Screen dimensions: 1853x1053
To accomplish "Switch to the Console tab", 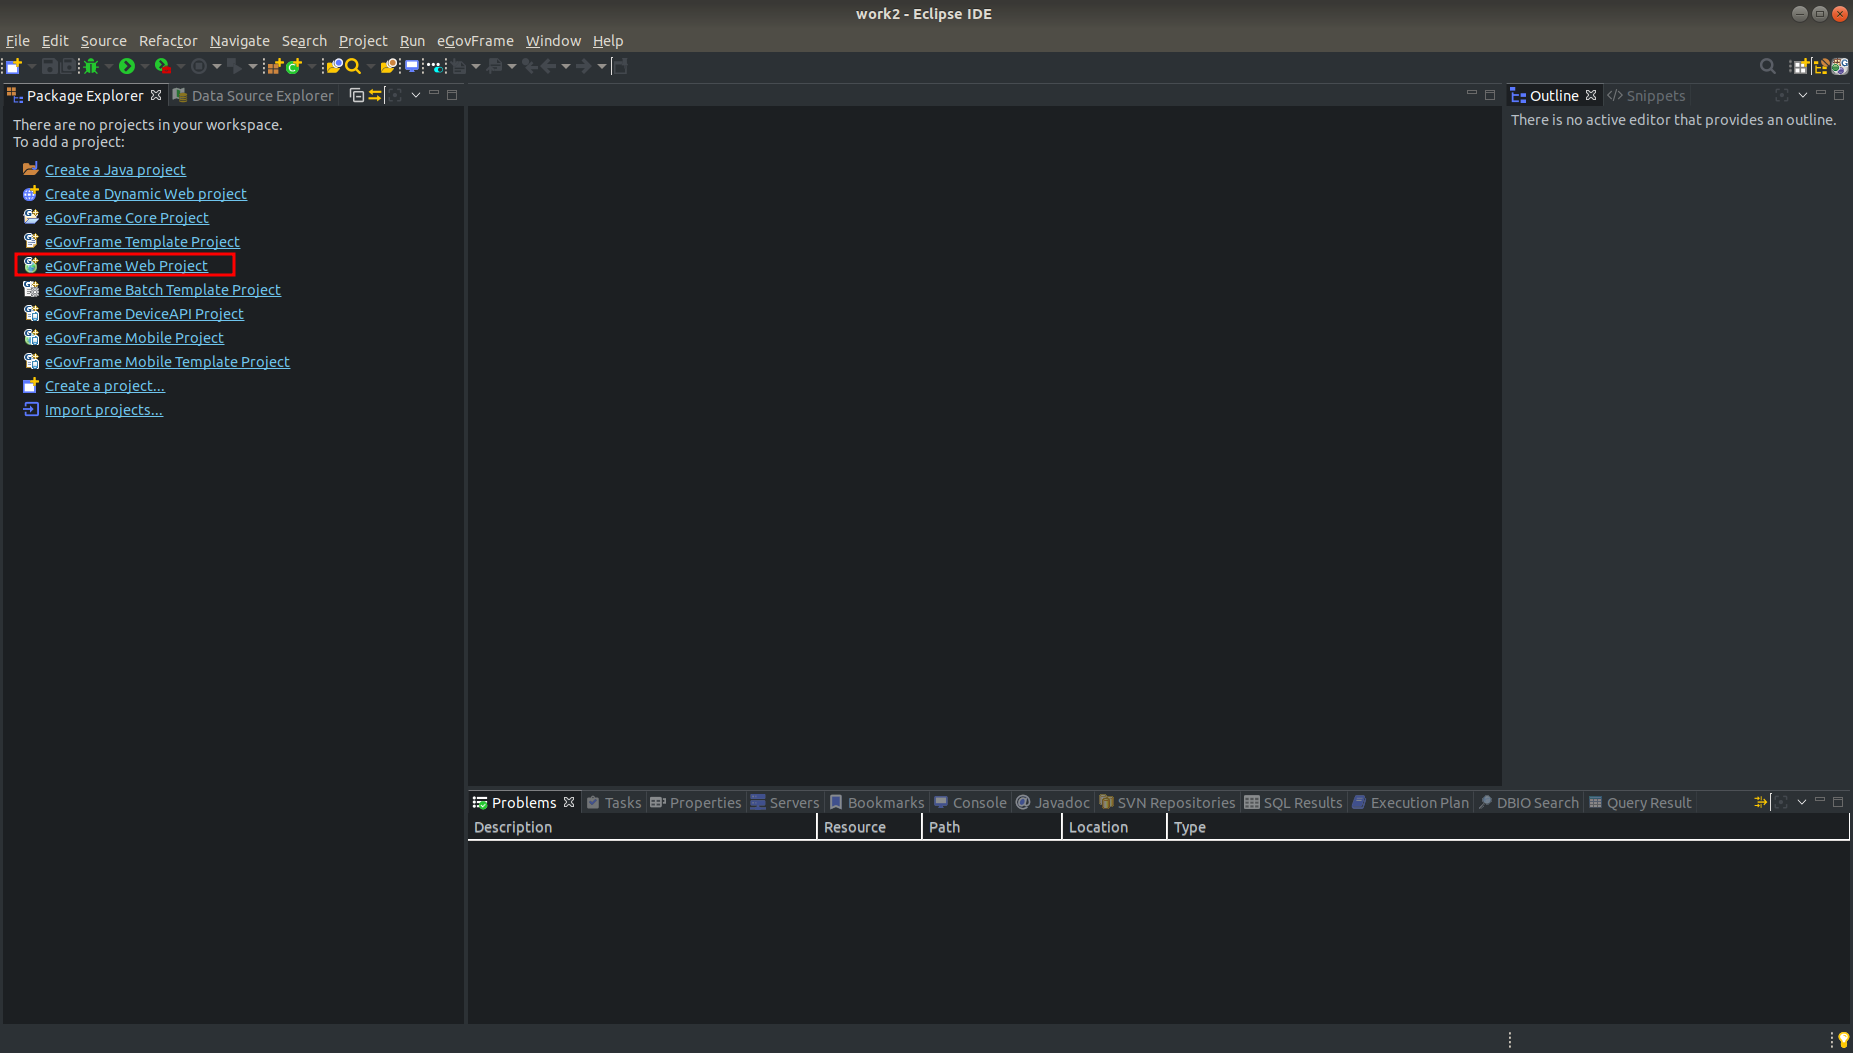I will point(970,802).
